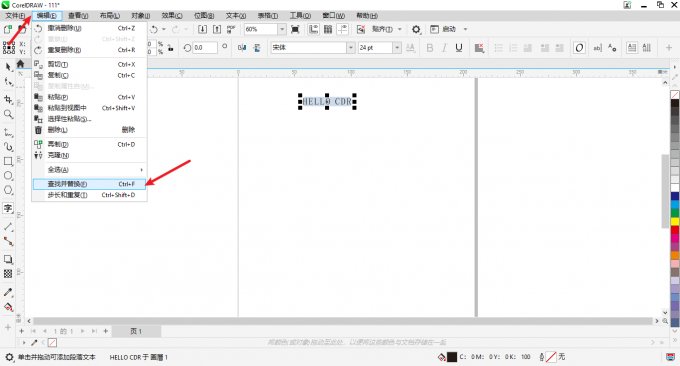Open the Welcome home tab icon
The image size is (680, 366).
(x=20, y=64)
